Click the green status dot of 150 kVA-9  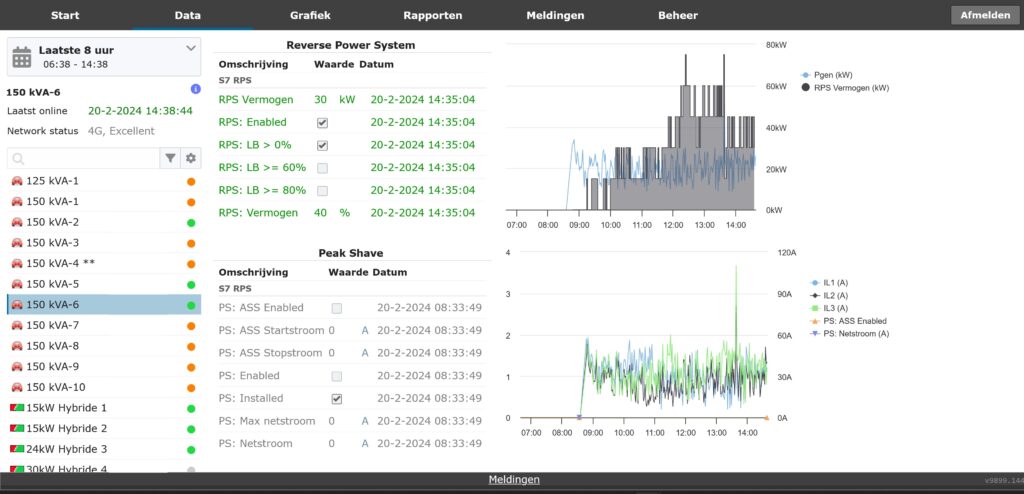coord(191,367)
